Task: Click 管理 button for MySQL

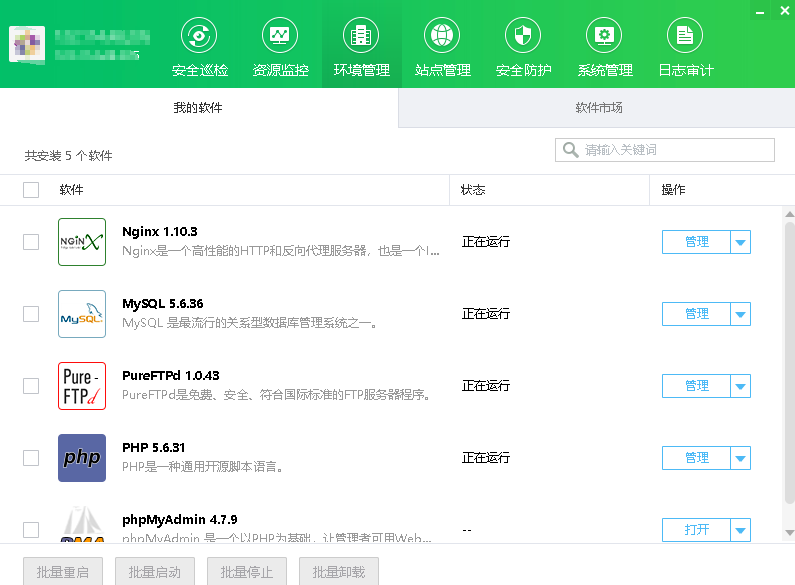Action: click(x=696, y=314)
